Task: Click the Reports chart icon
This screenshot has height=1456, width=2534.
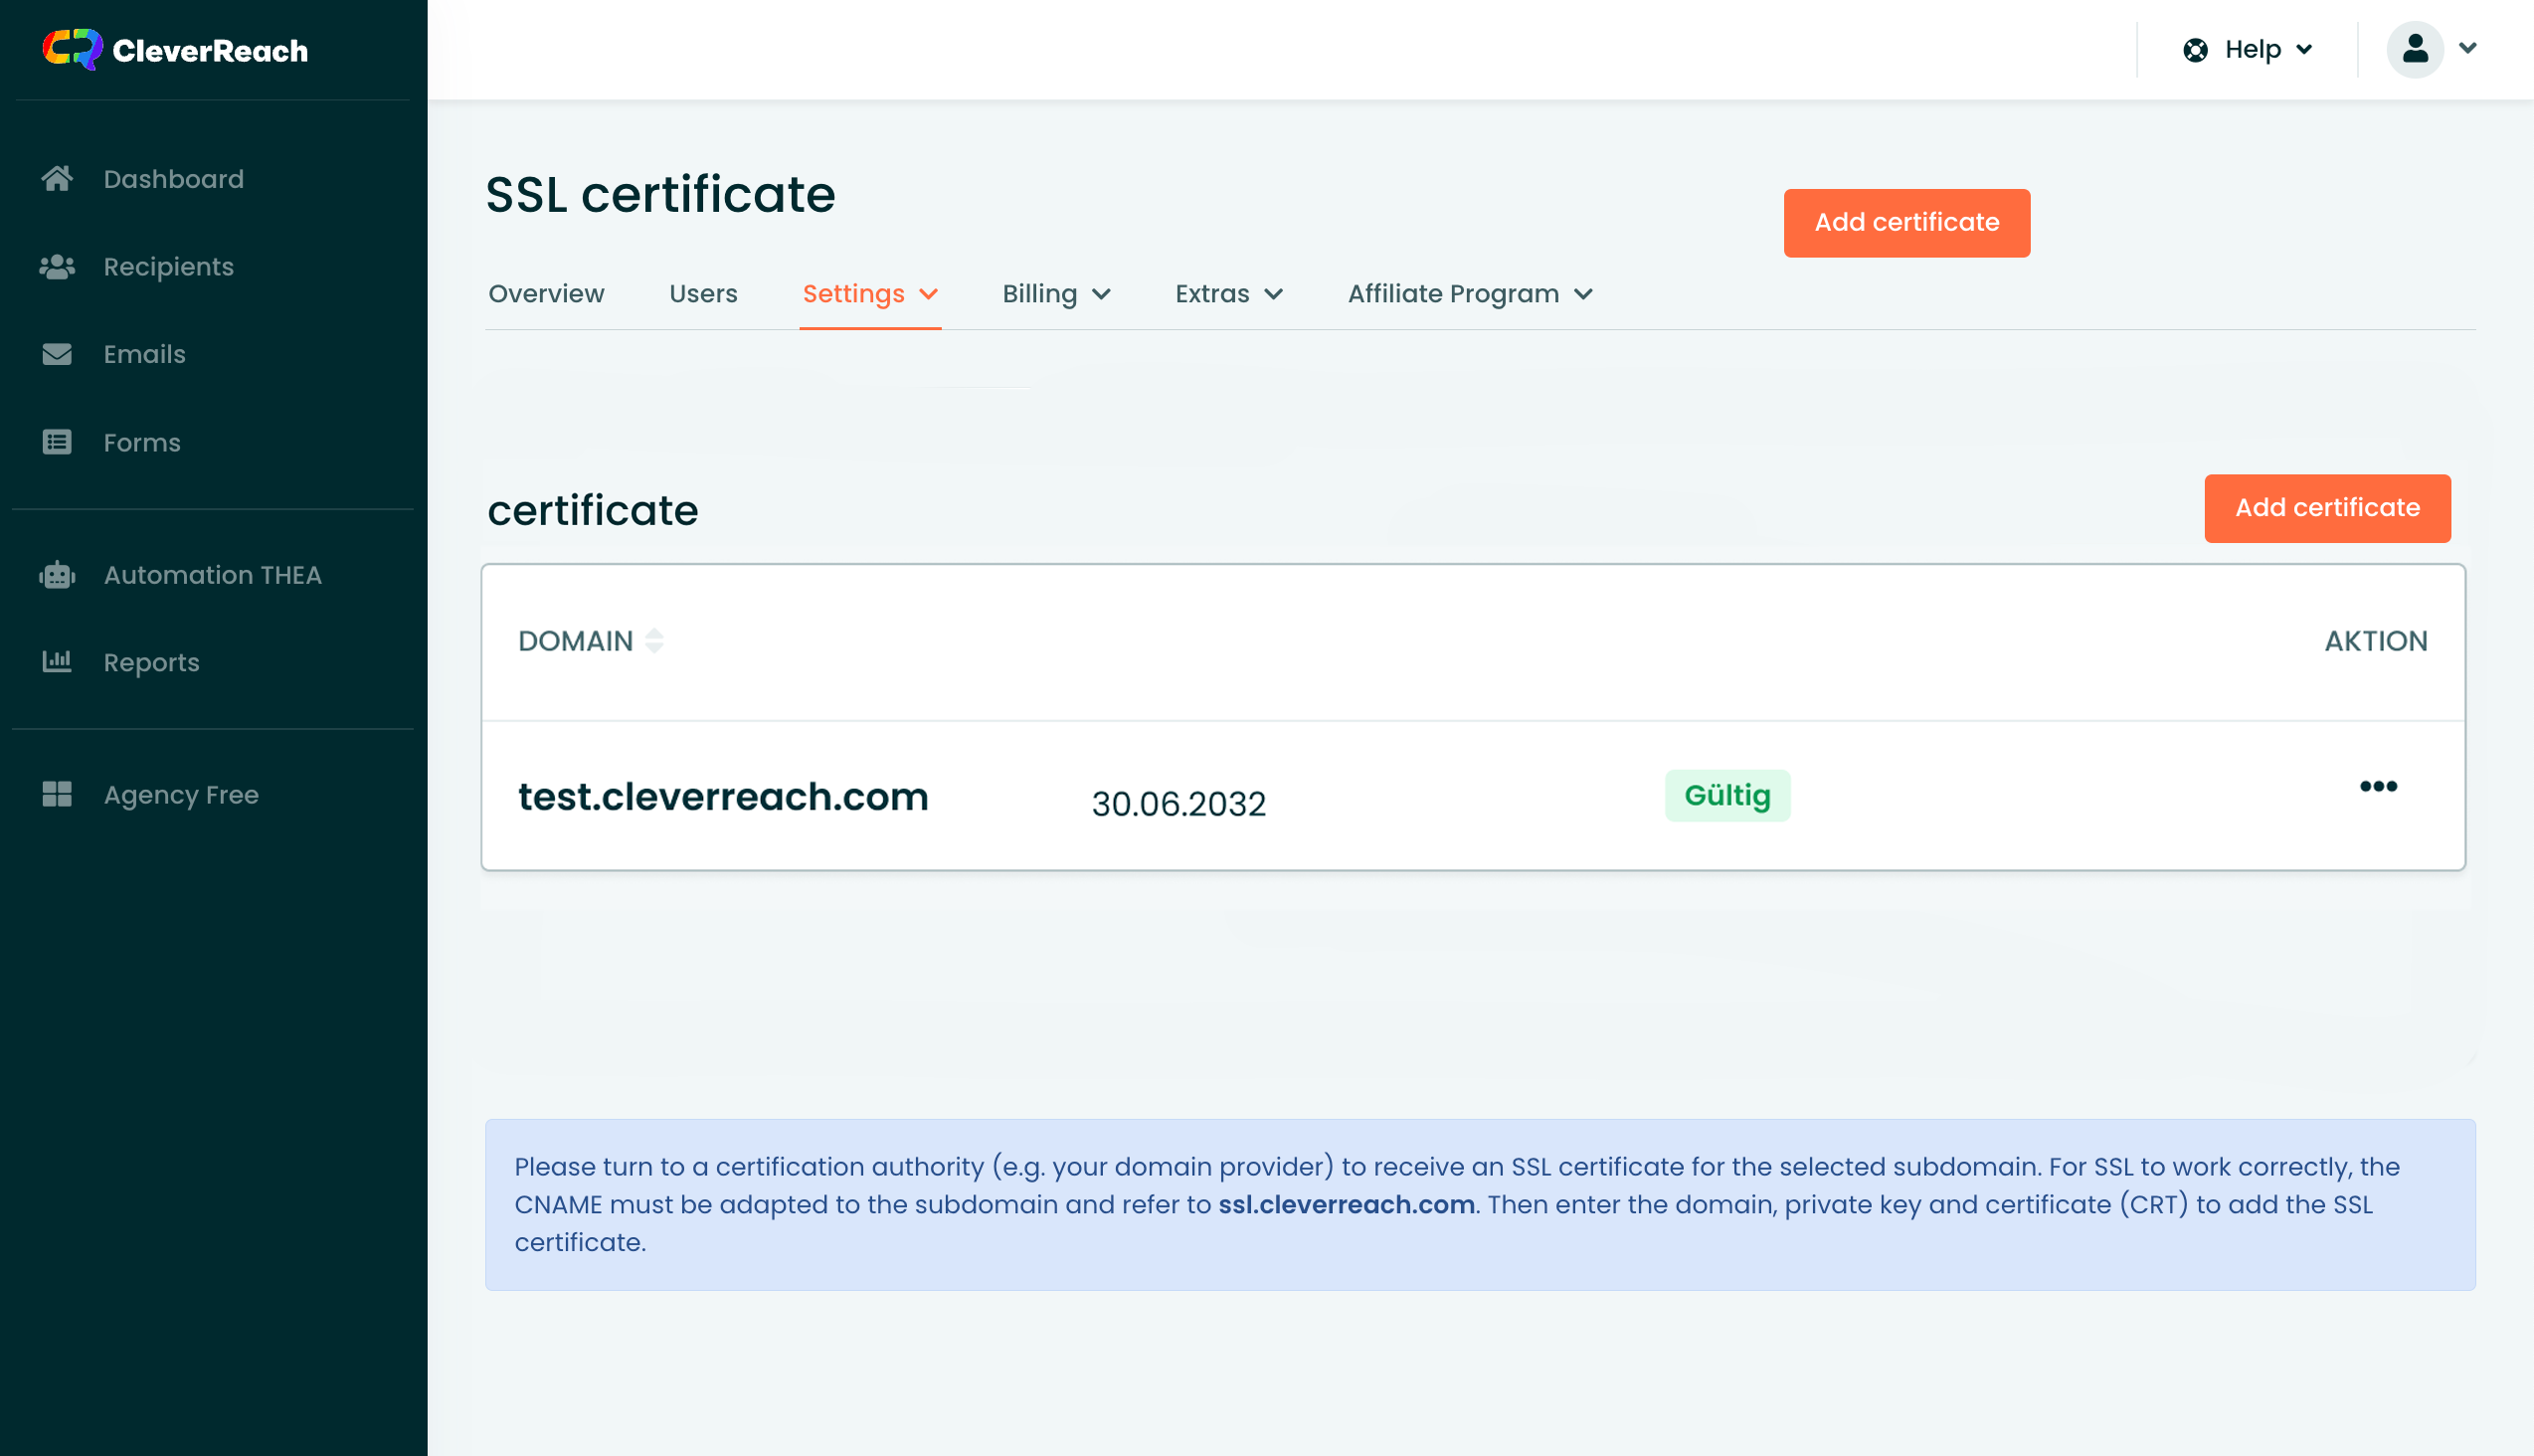Action: (x=57, y=662)
